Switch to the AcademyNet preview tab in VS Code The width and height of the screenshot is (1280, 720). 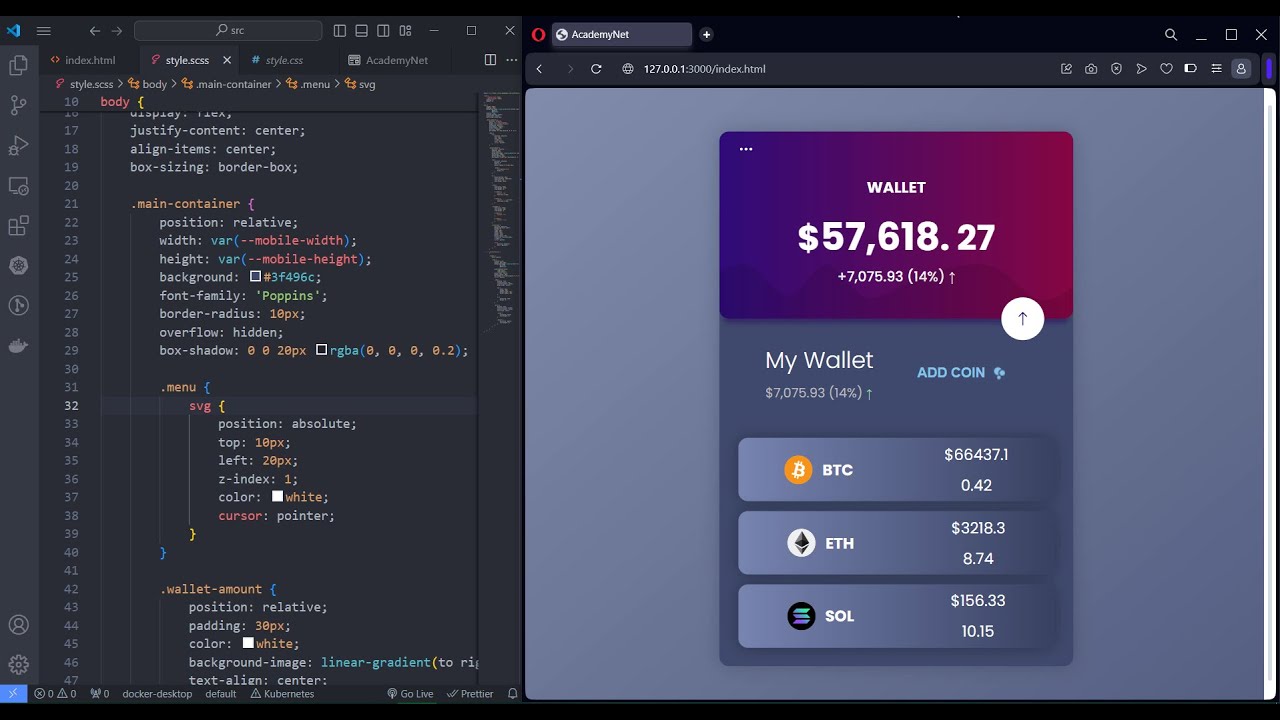click(389, 60)
